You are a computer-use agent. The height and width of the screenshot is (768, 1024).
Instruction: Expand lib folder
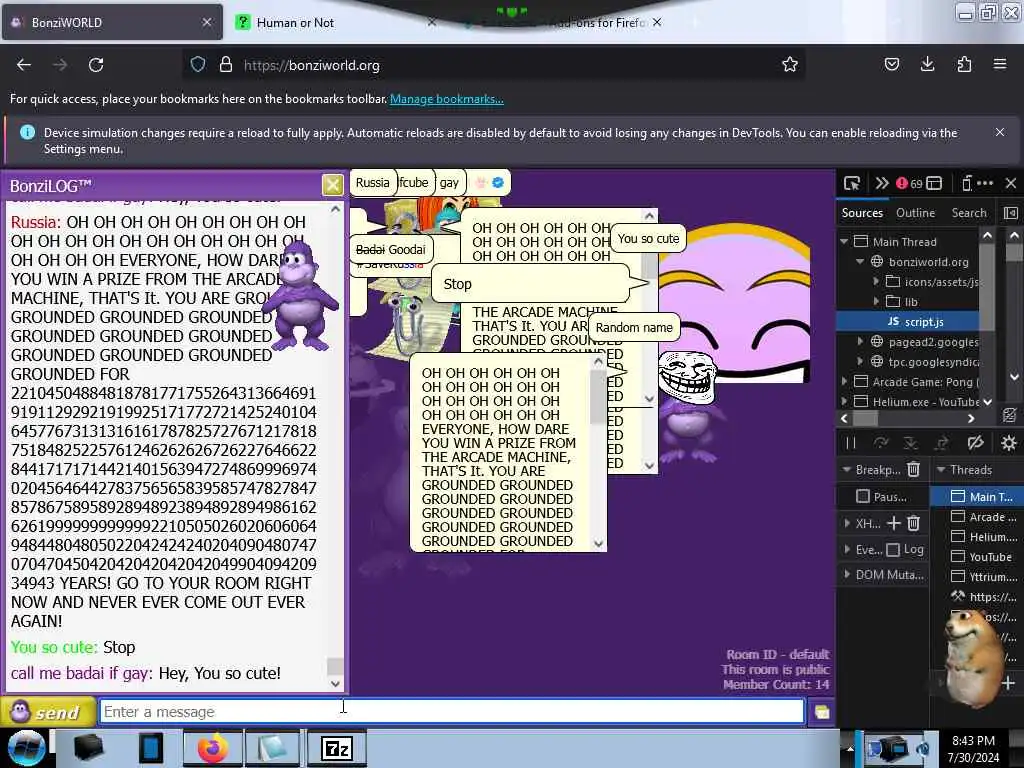point(876,302)
